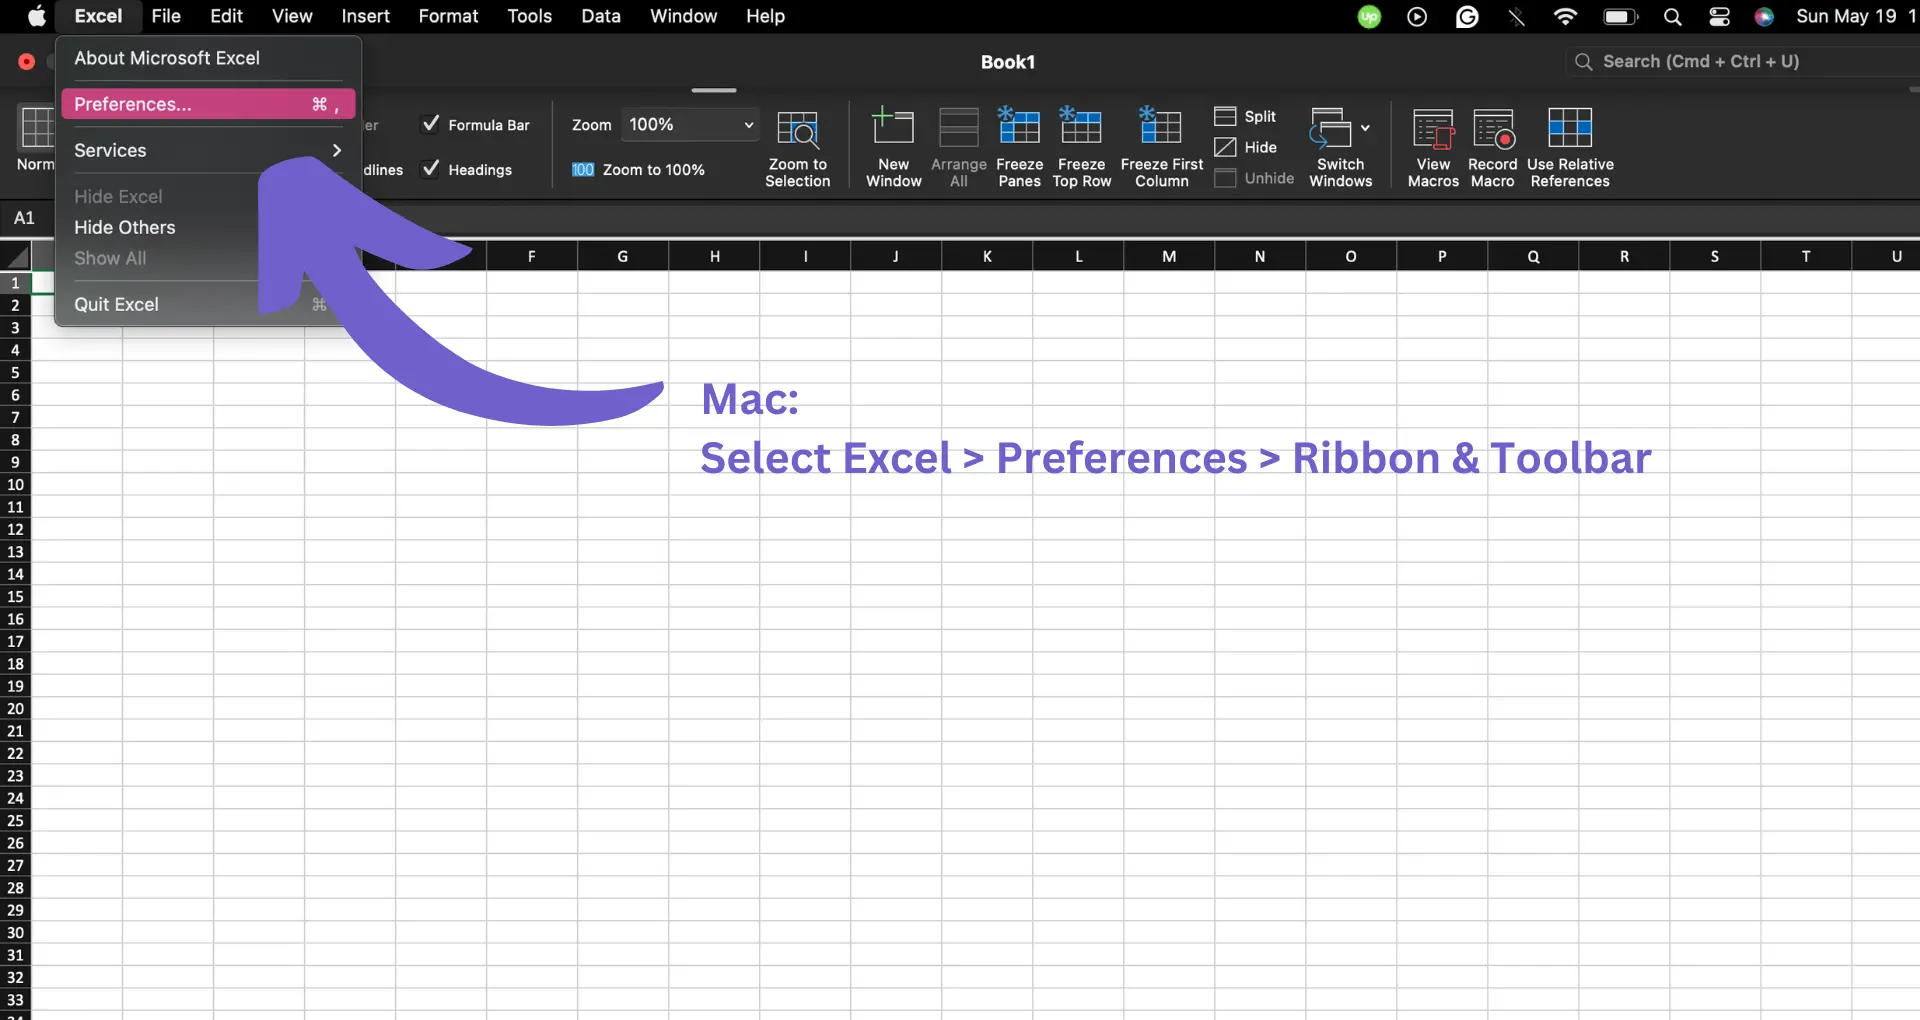Image resolution: width=1920 pixels, height=1020 pixels.
Task: Choose Preferences... from the Excel menu
Action: click(x=208, y=104)
